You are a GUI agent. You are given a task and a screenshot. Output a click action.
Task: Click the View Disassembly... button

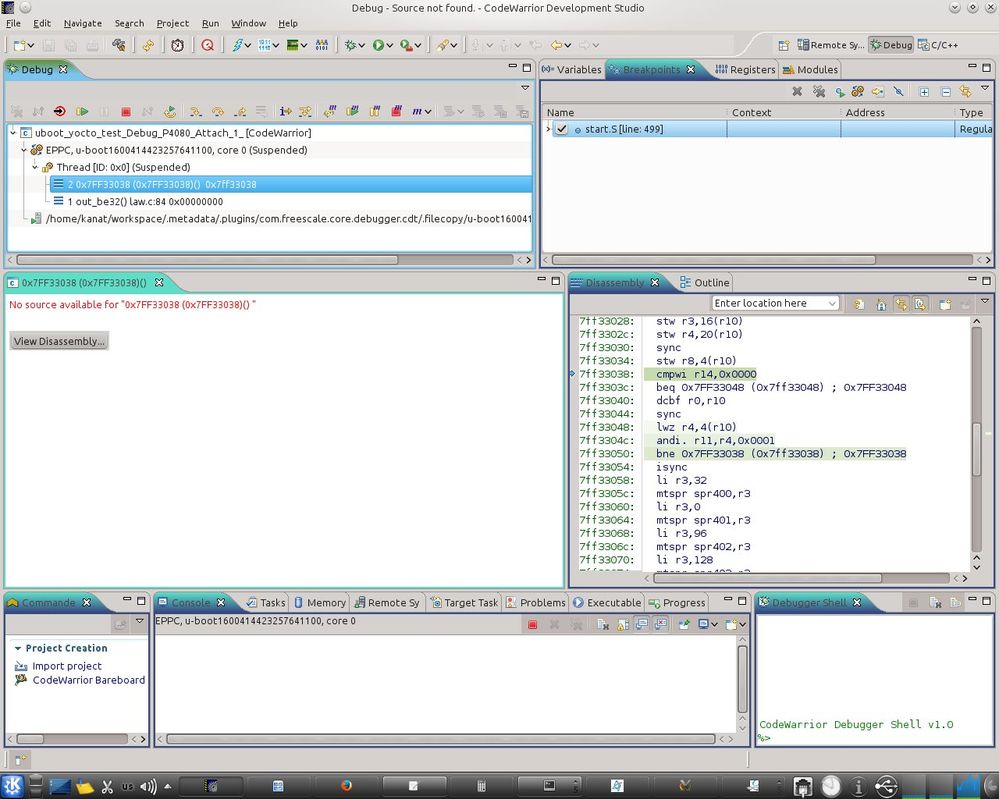click(59, 341)
